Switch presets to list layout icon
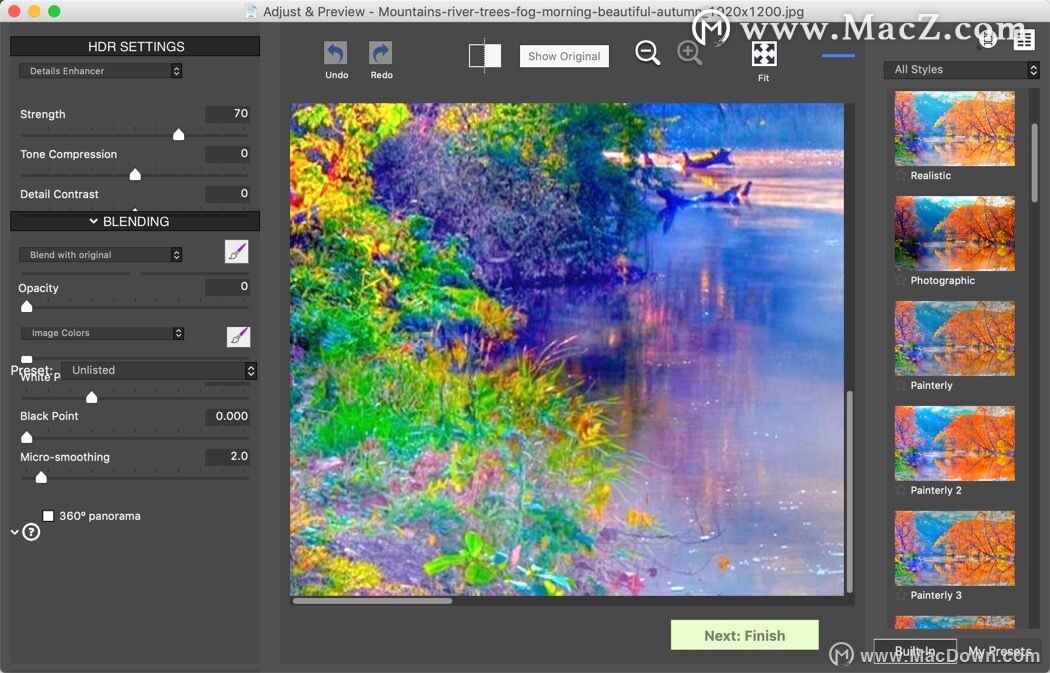 (x=1024, y=40)
